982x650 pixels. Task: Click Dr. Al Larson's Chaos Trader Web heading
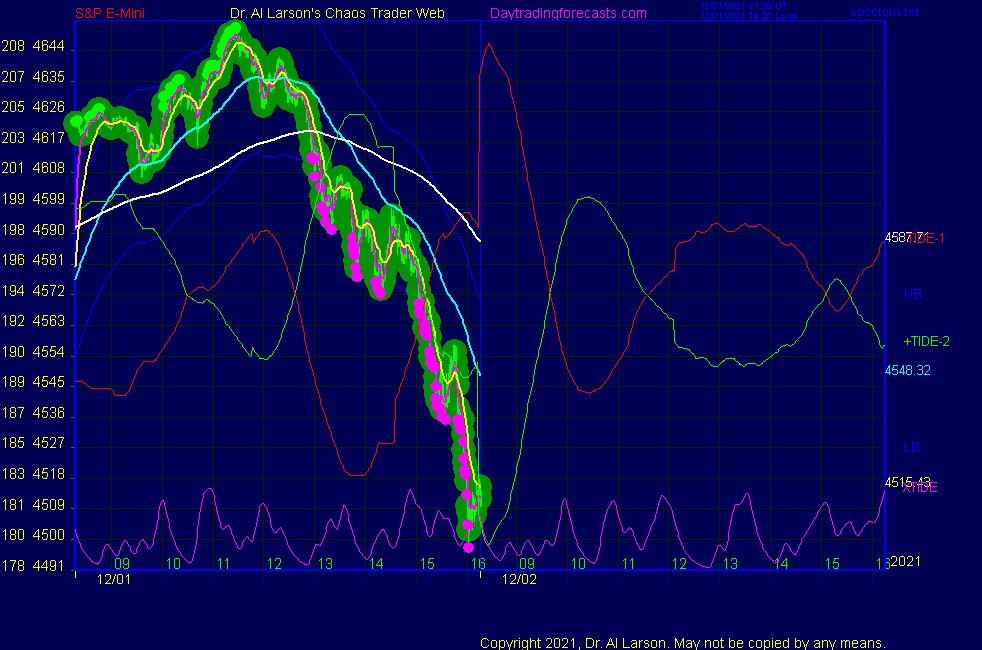coord(331,13)
